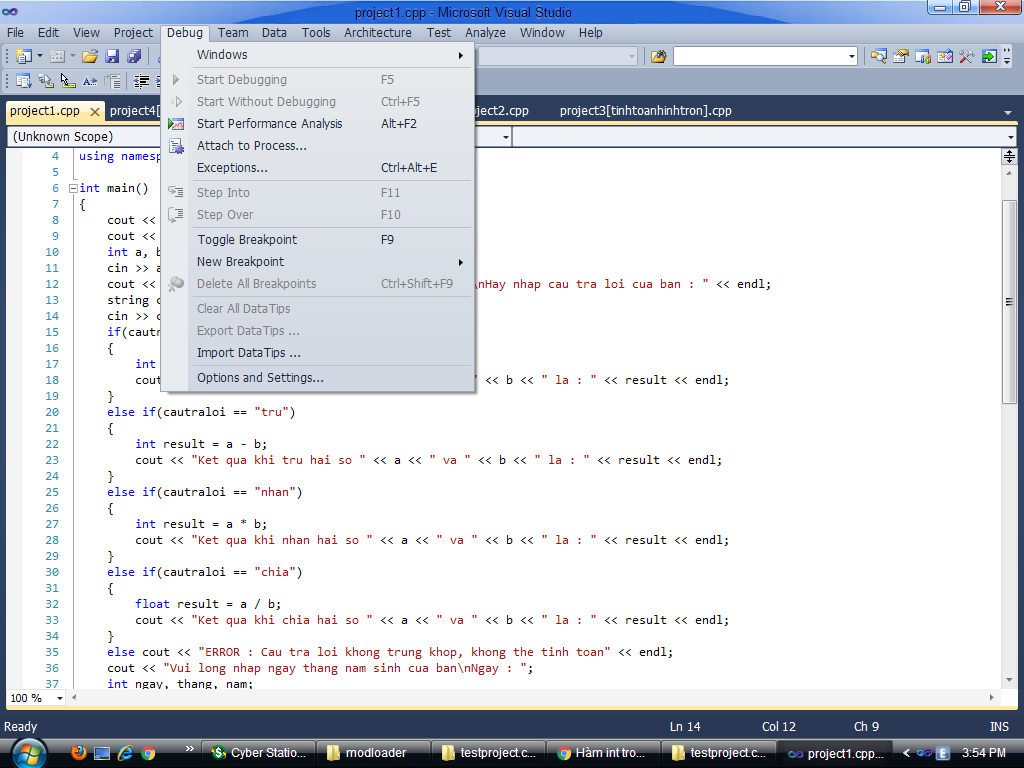Choose Import DataTips ... menu entry
The height and width of the screenshot is (768, 1024).
point(318,353)
